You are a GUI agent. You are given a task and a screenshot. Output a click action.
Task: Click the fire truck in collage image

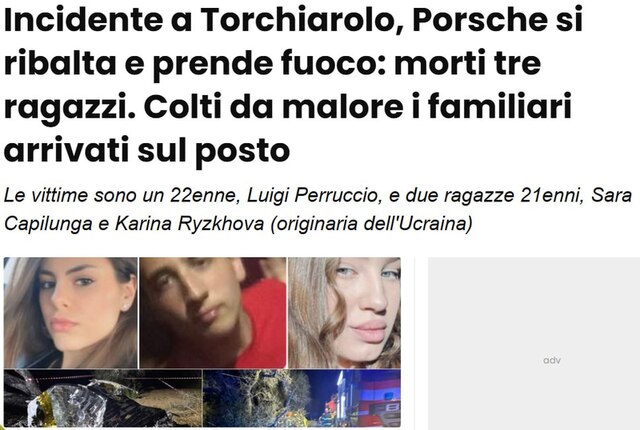pyautogui.click(x=368, y=398)
